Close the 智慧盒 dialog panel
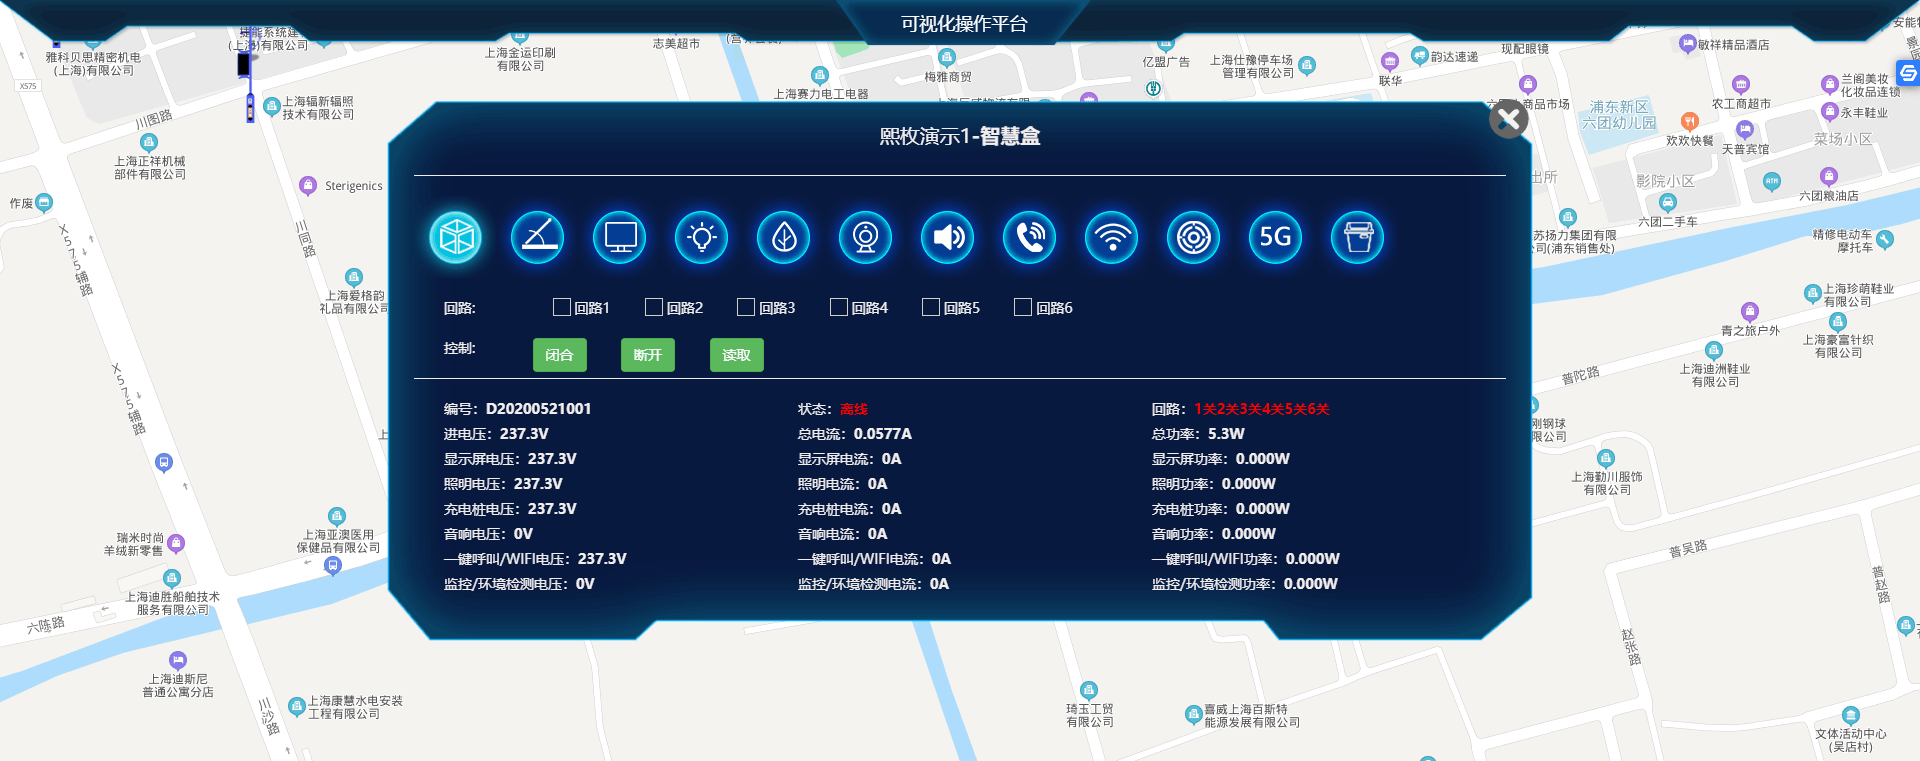This screenshot has height=761, width=1920. click(1508, 120)
